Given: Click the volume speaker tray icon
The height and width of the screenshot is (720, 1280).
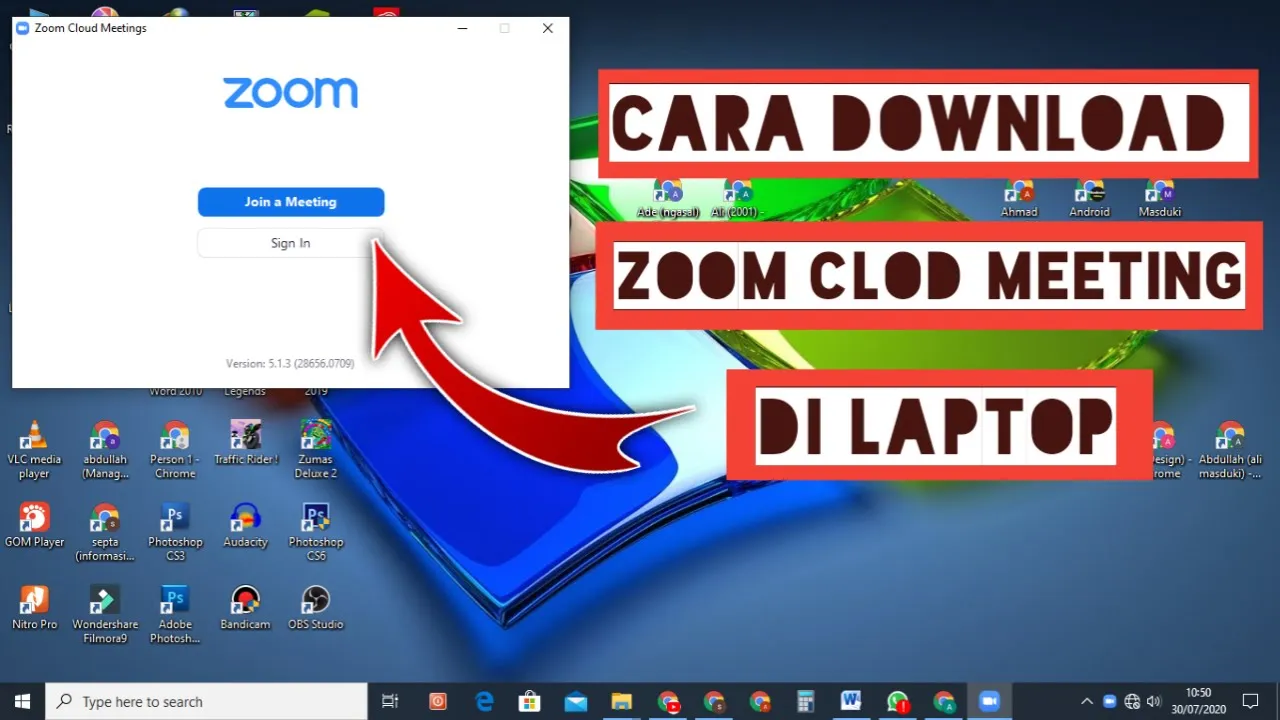Looking at the screenshot, I should [x=1154, y=701].
